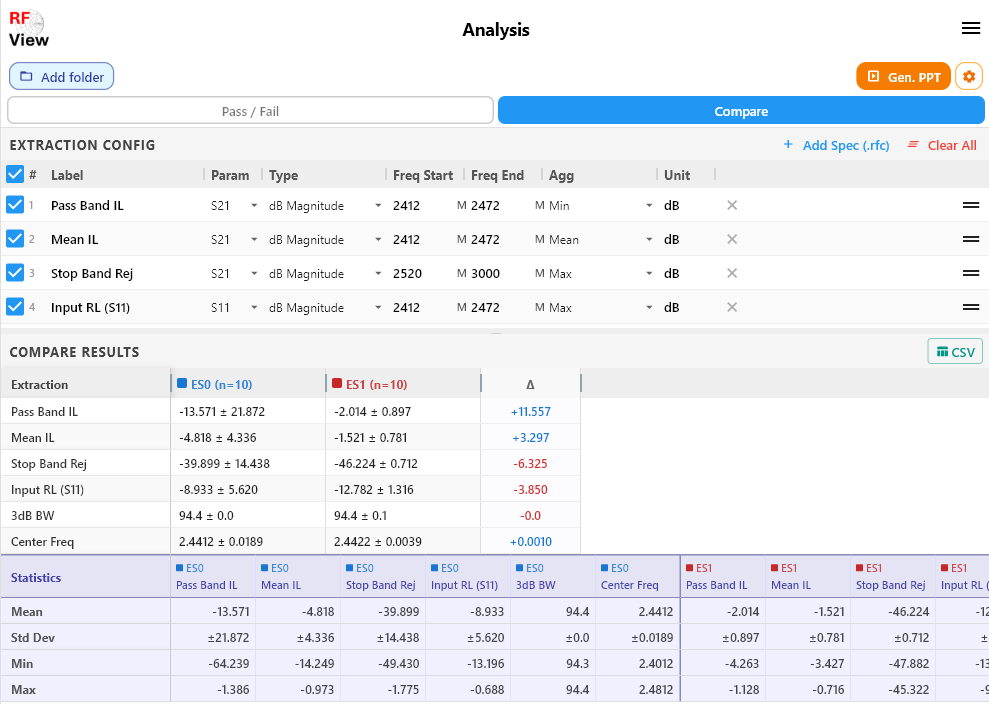Uncheck the Pass Band IL row checkbox

click(15, 204)
